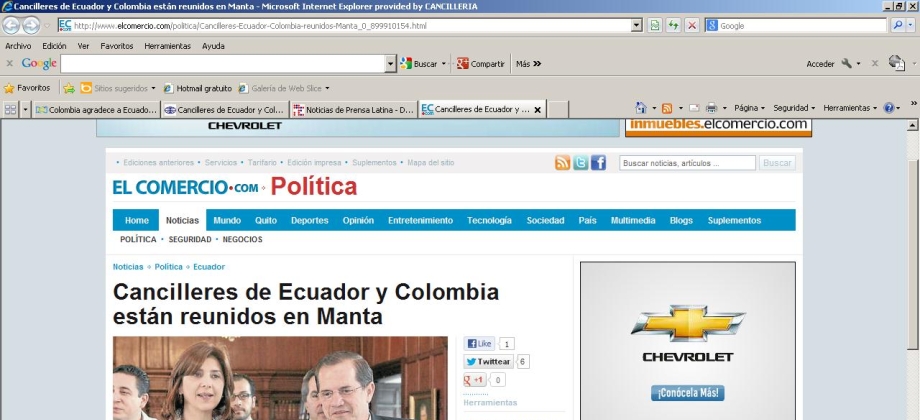
Task: Click the Google toolbar Buscar button
Action: [x=418, y=63]
